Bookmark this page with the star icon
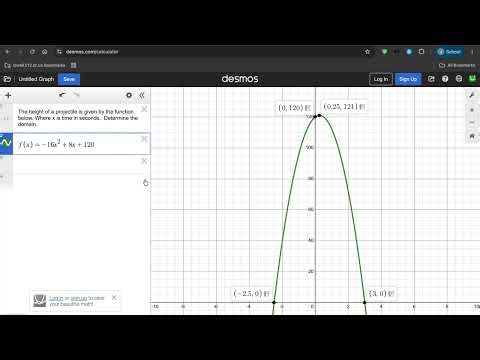The width and height of the screenshot is (480, 360). 367,52
